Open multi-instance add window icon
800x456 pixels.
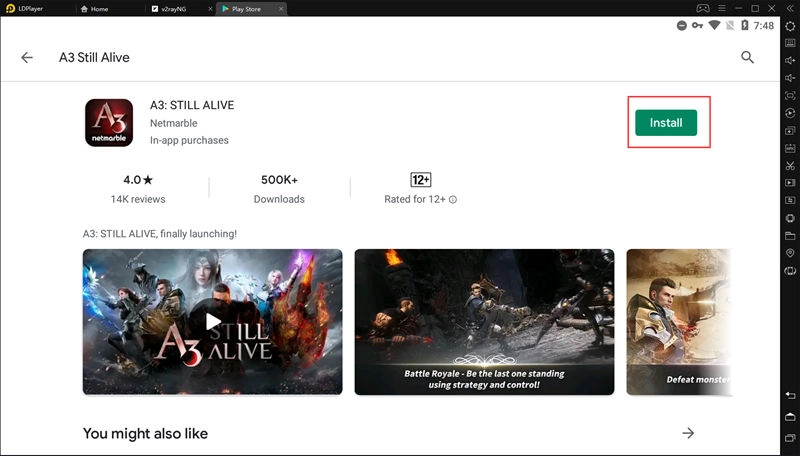[790, 131]
